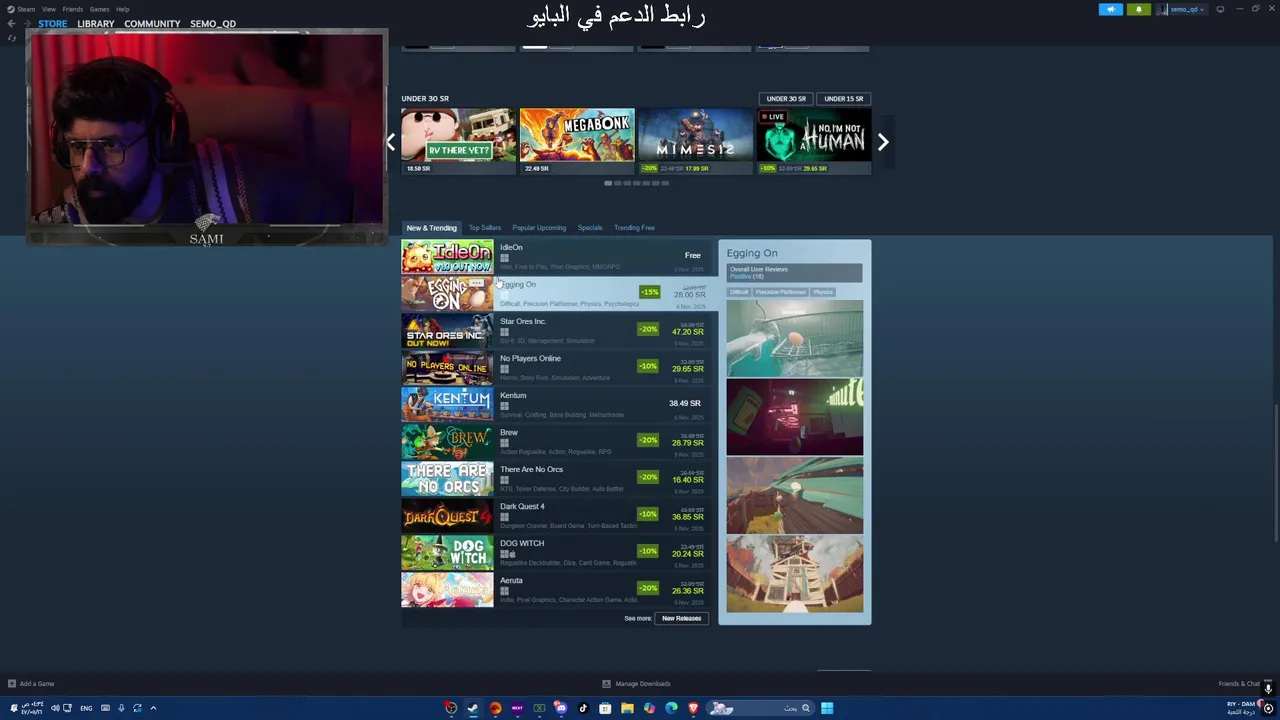Select the Specials tab
Screen dimensions: 1280x720
(590, 227)
